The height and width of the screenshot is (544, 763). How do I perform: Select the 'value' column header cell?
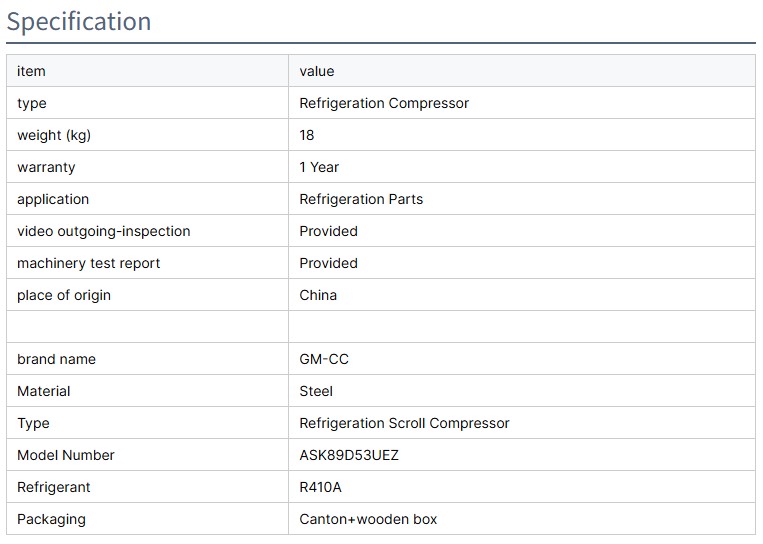pyautogui.click(x=317, y=71)
